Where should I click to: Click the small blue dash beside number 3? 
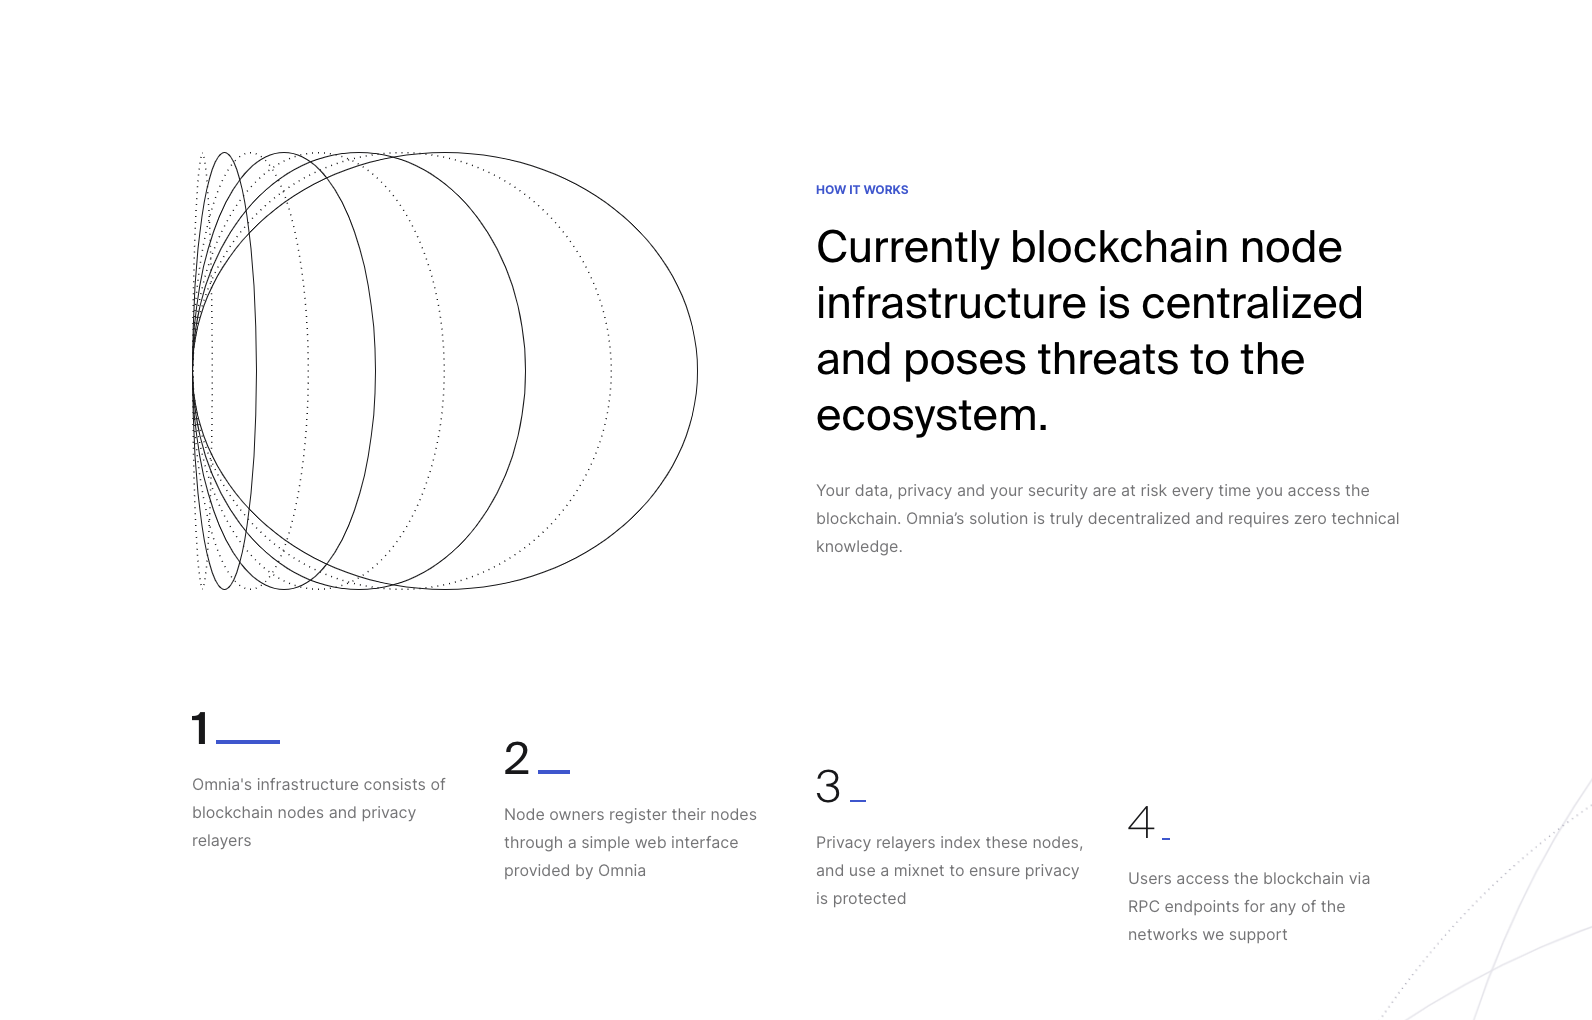(x=858, y=801)
